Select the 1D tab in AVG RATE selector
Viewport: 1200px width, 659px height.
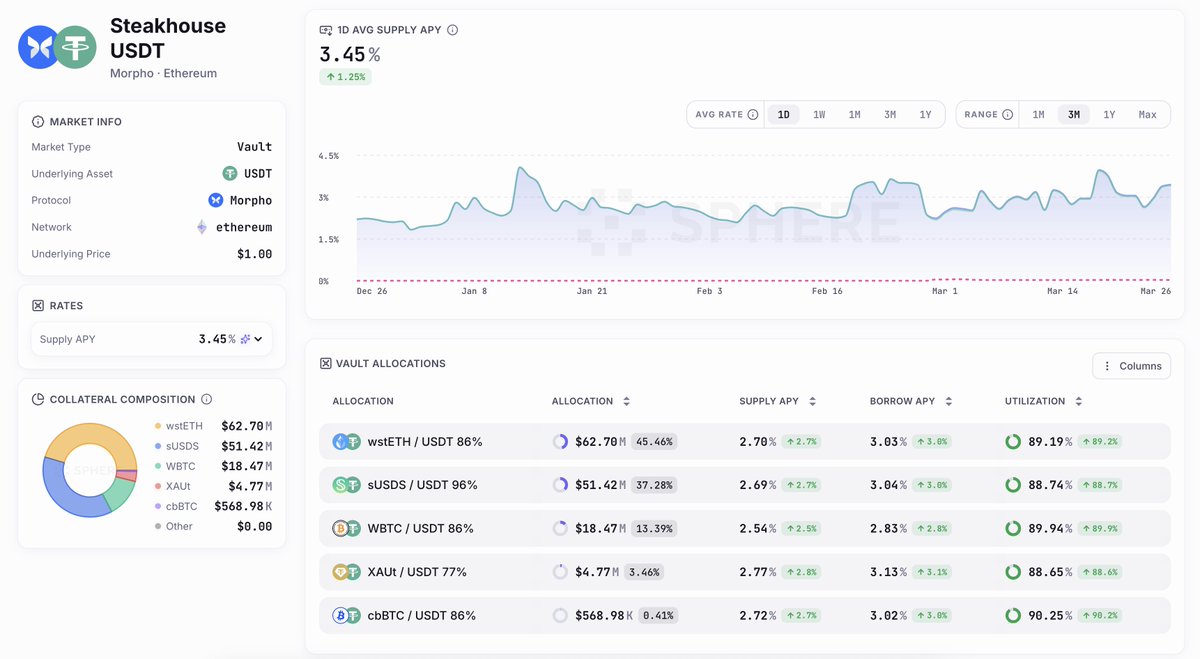click(x=783, y=114)
